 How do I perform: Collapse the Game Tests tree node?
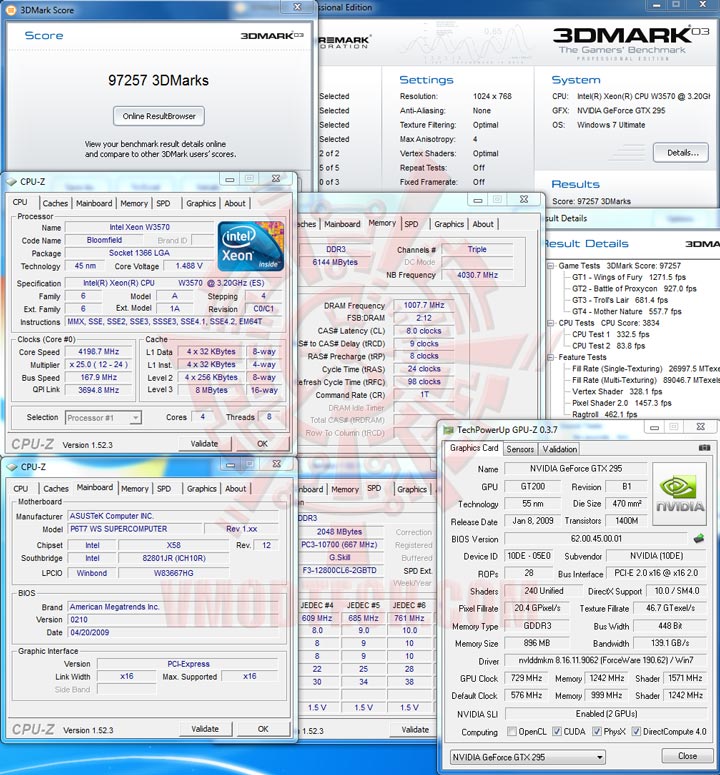pos(551,266)
